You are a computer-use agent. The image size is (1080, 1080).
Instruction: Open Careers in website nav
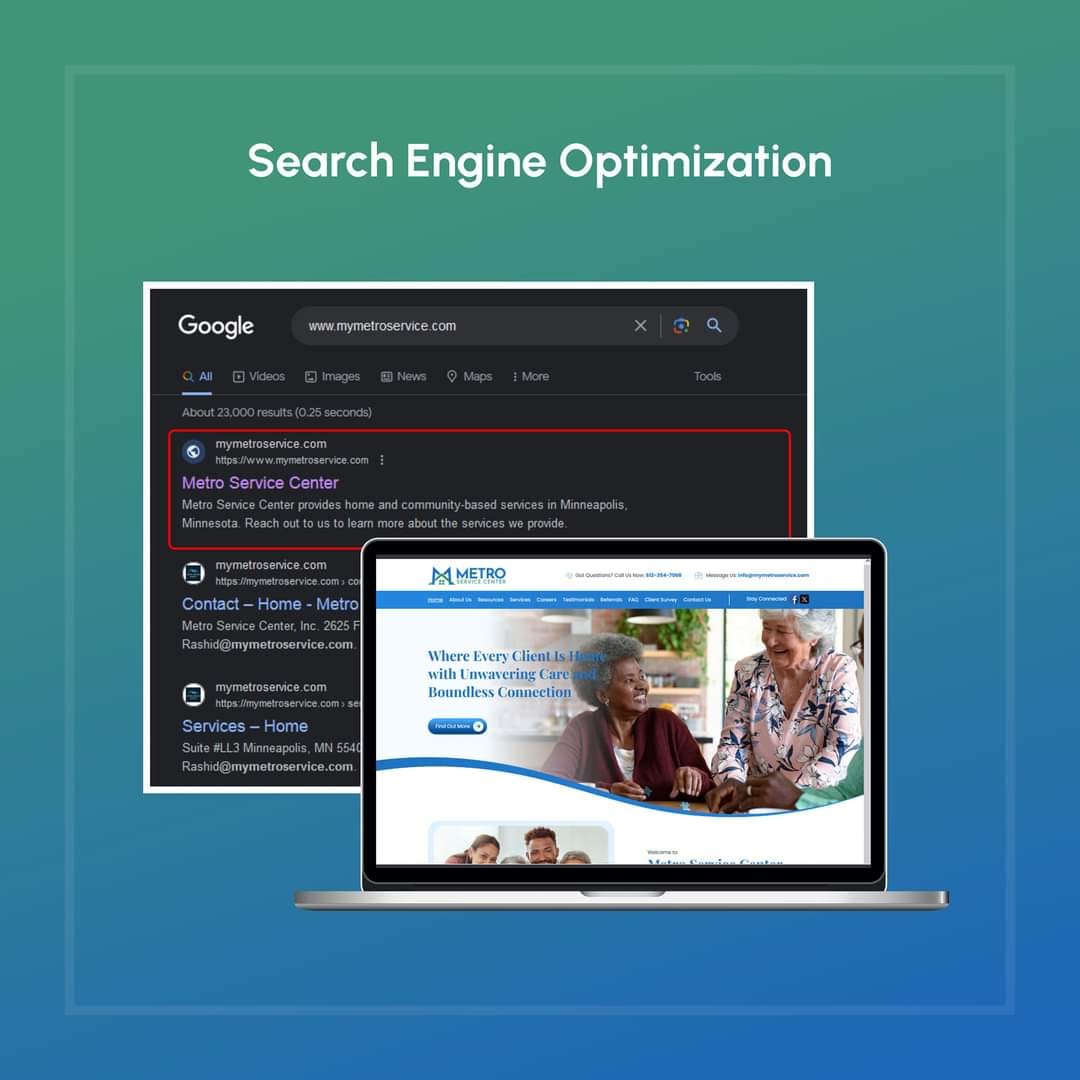pyautogui.click(x=546, y=599)
